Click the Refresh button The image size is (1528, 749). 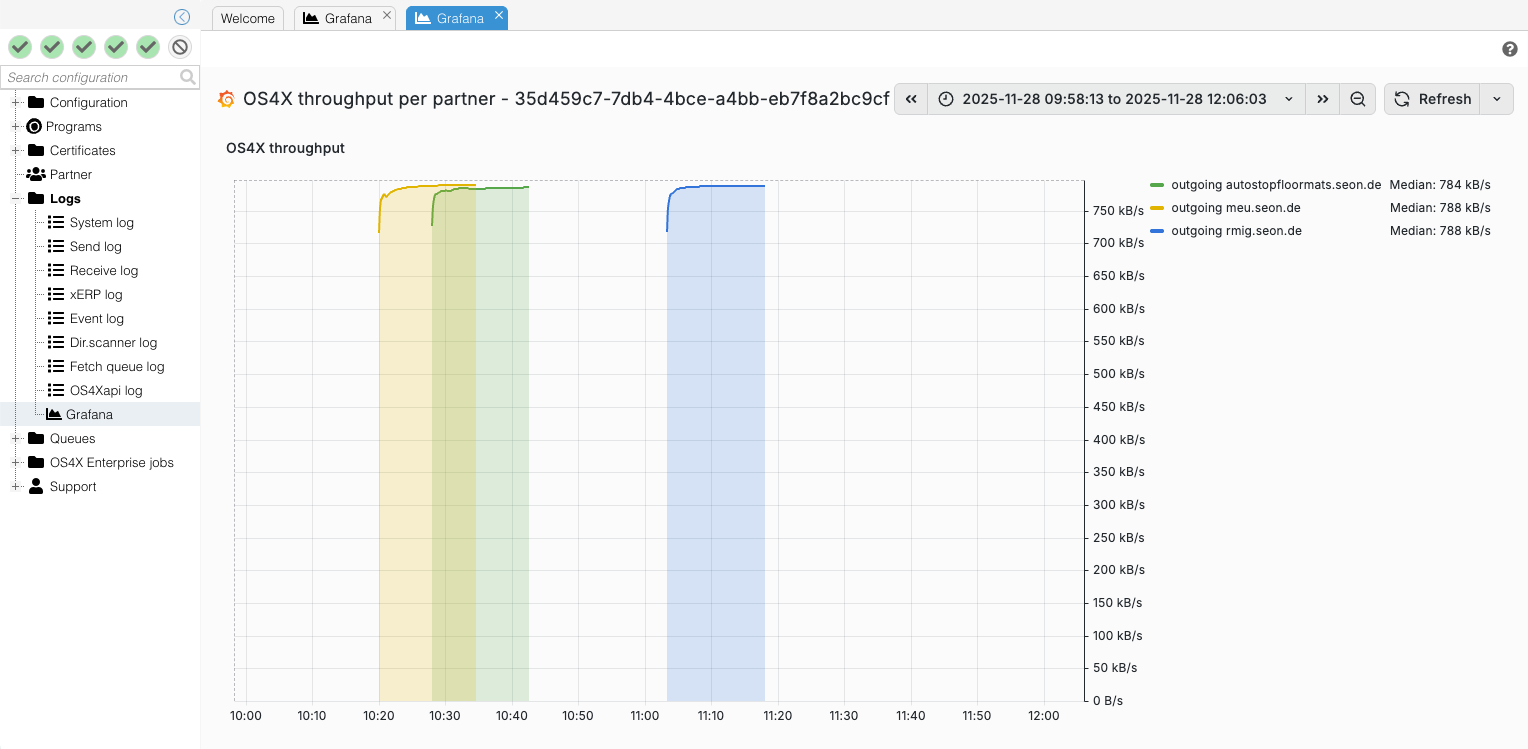click(x=1433, y=99)
